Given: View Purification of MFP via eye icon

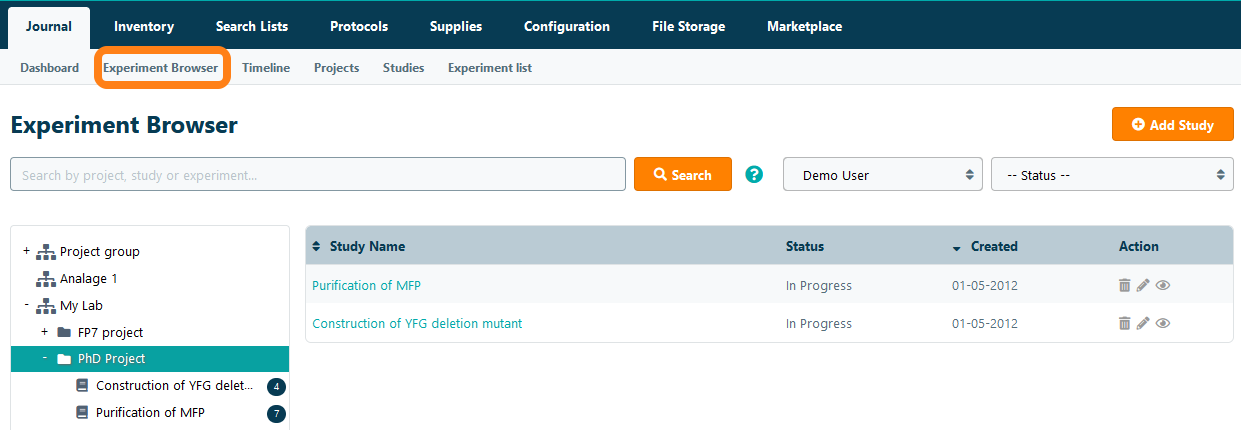Looking at the screenshot, I should pos(1162,285).
